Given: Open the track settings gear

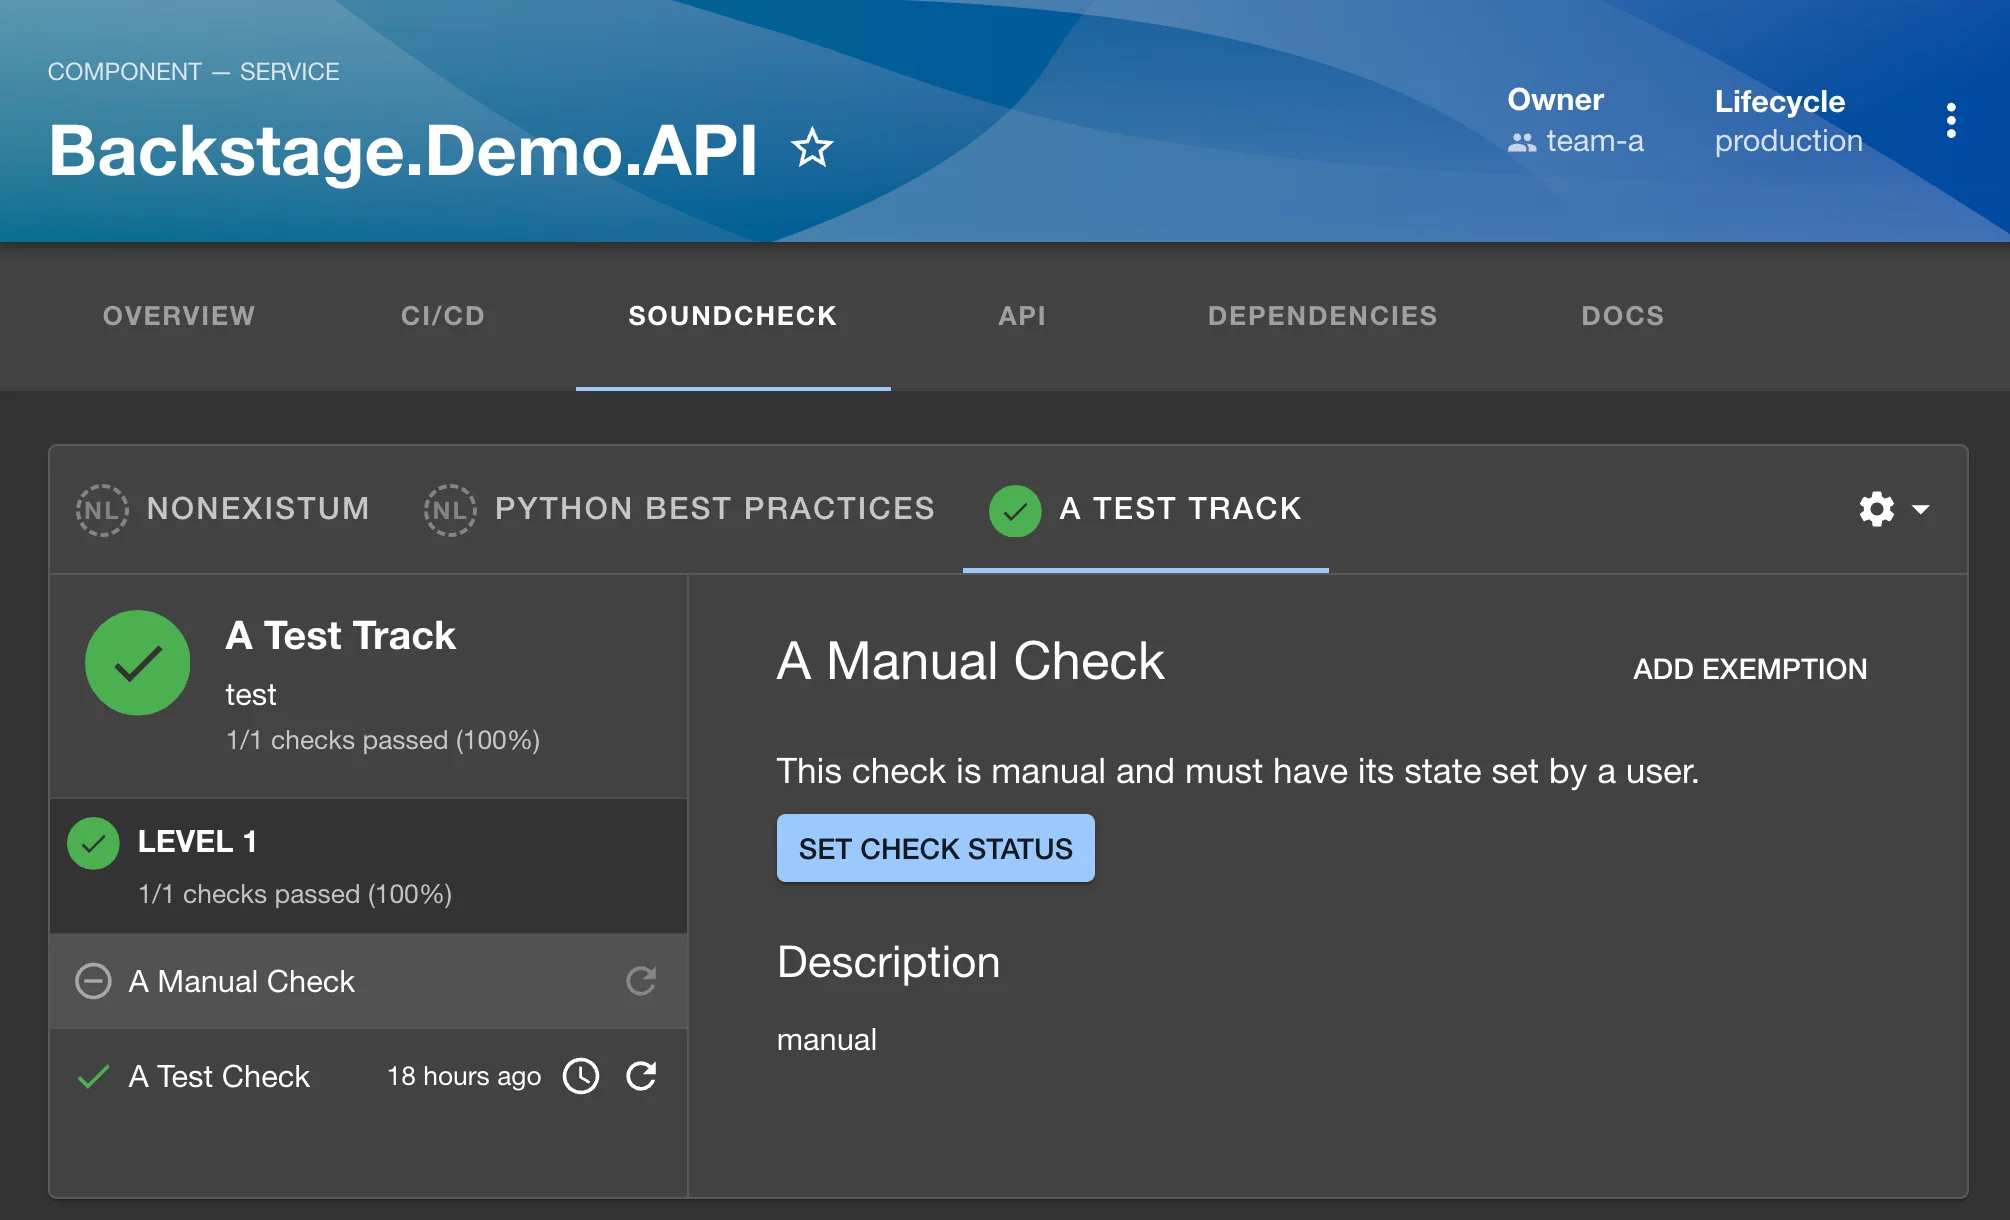Looking at the screenshot, I should tap(1877, 509).
